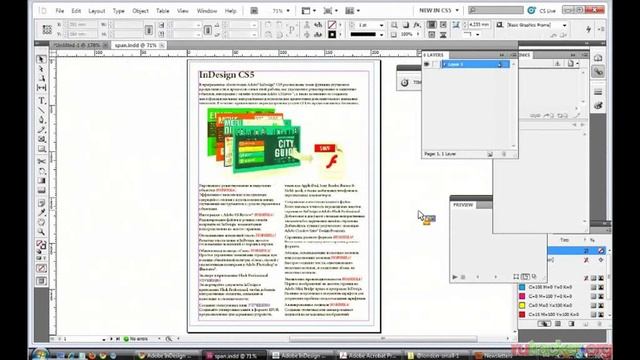Open the Window menu

207,11
